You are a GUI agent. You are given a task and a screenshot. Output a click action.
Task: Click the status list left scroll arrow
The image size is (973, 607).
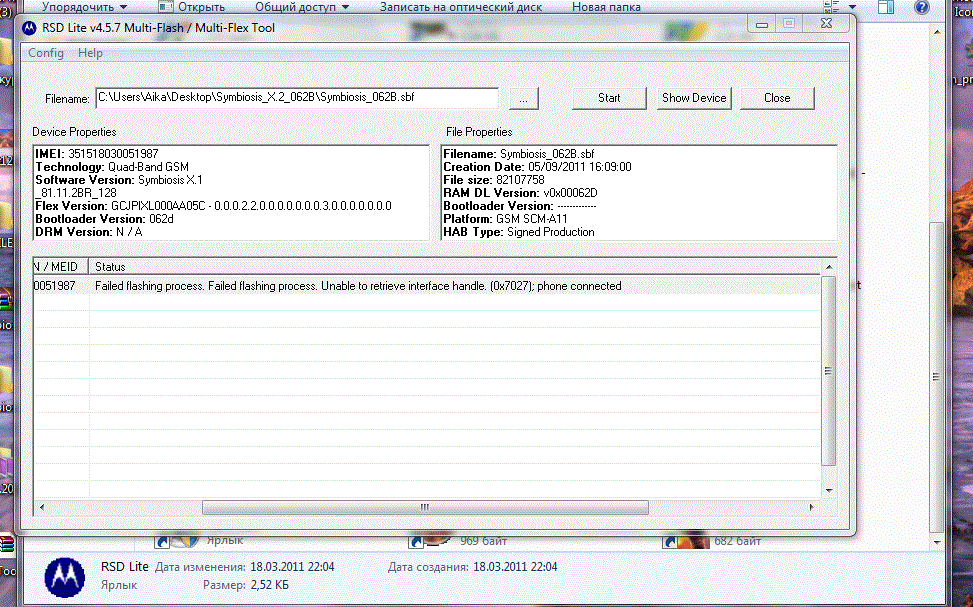41,507
